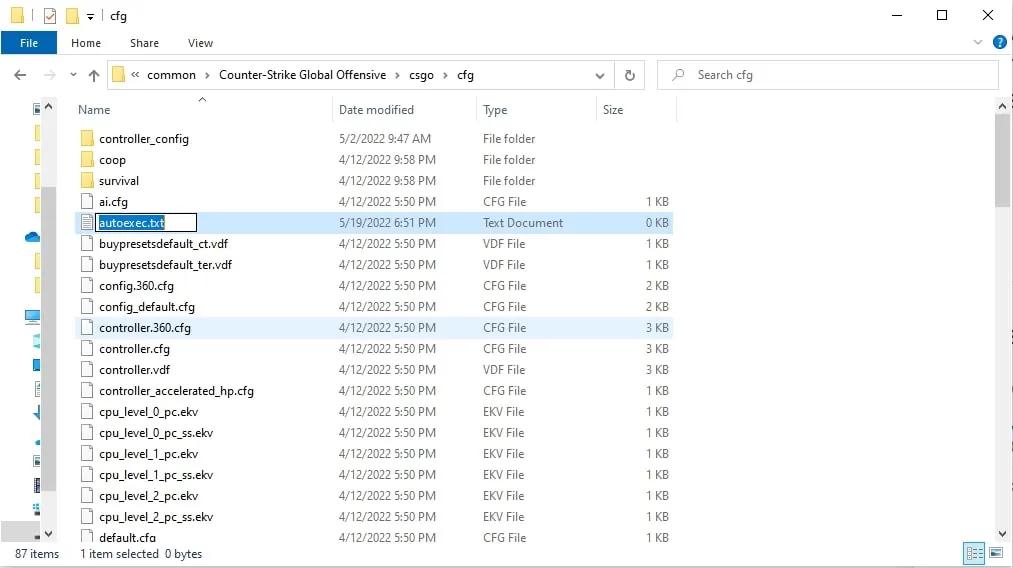Click the file list scroll down arrow
The image size is (1013, 568).
pos(1003,534)
